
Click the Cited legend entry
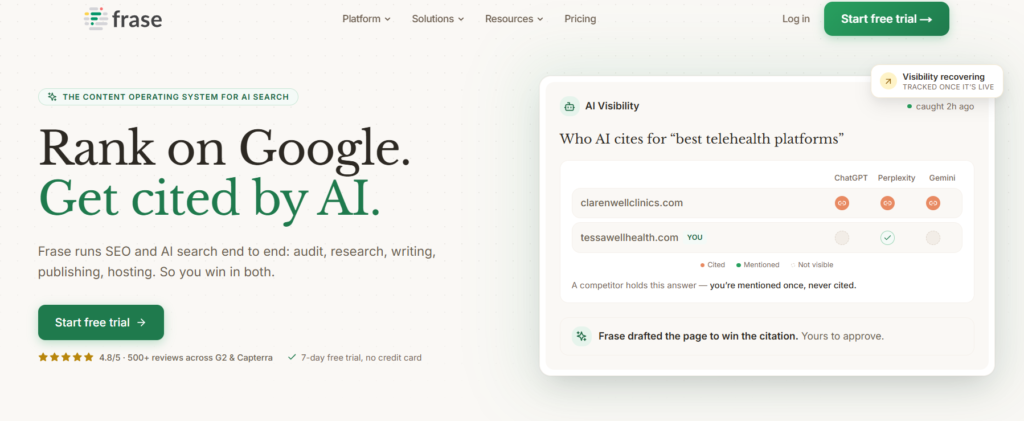coord(712,265)
